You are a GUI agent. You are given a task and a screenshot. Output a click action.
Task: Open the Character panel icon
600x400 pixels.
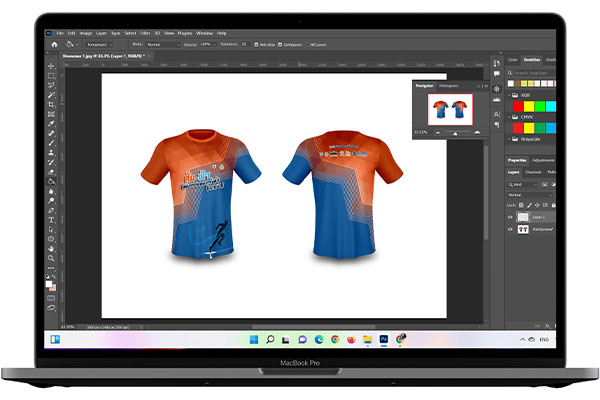point(496,114)
